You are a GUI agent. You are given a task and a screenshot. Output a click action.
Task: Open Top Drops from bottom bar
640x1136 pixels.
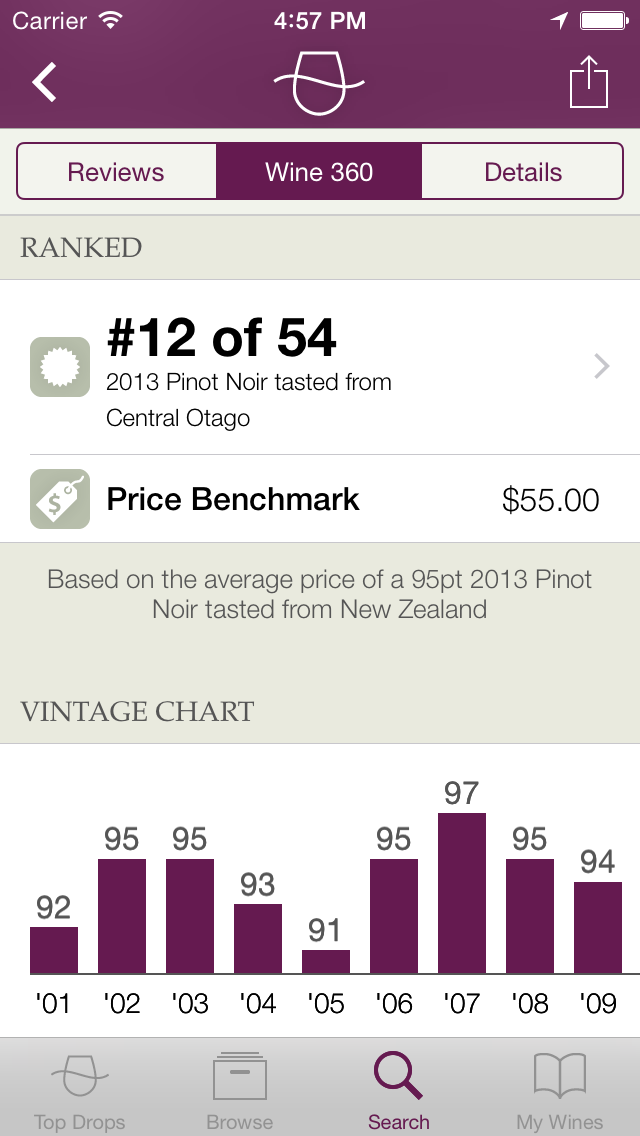pyautogui.click(x=79, y=1085)
